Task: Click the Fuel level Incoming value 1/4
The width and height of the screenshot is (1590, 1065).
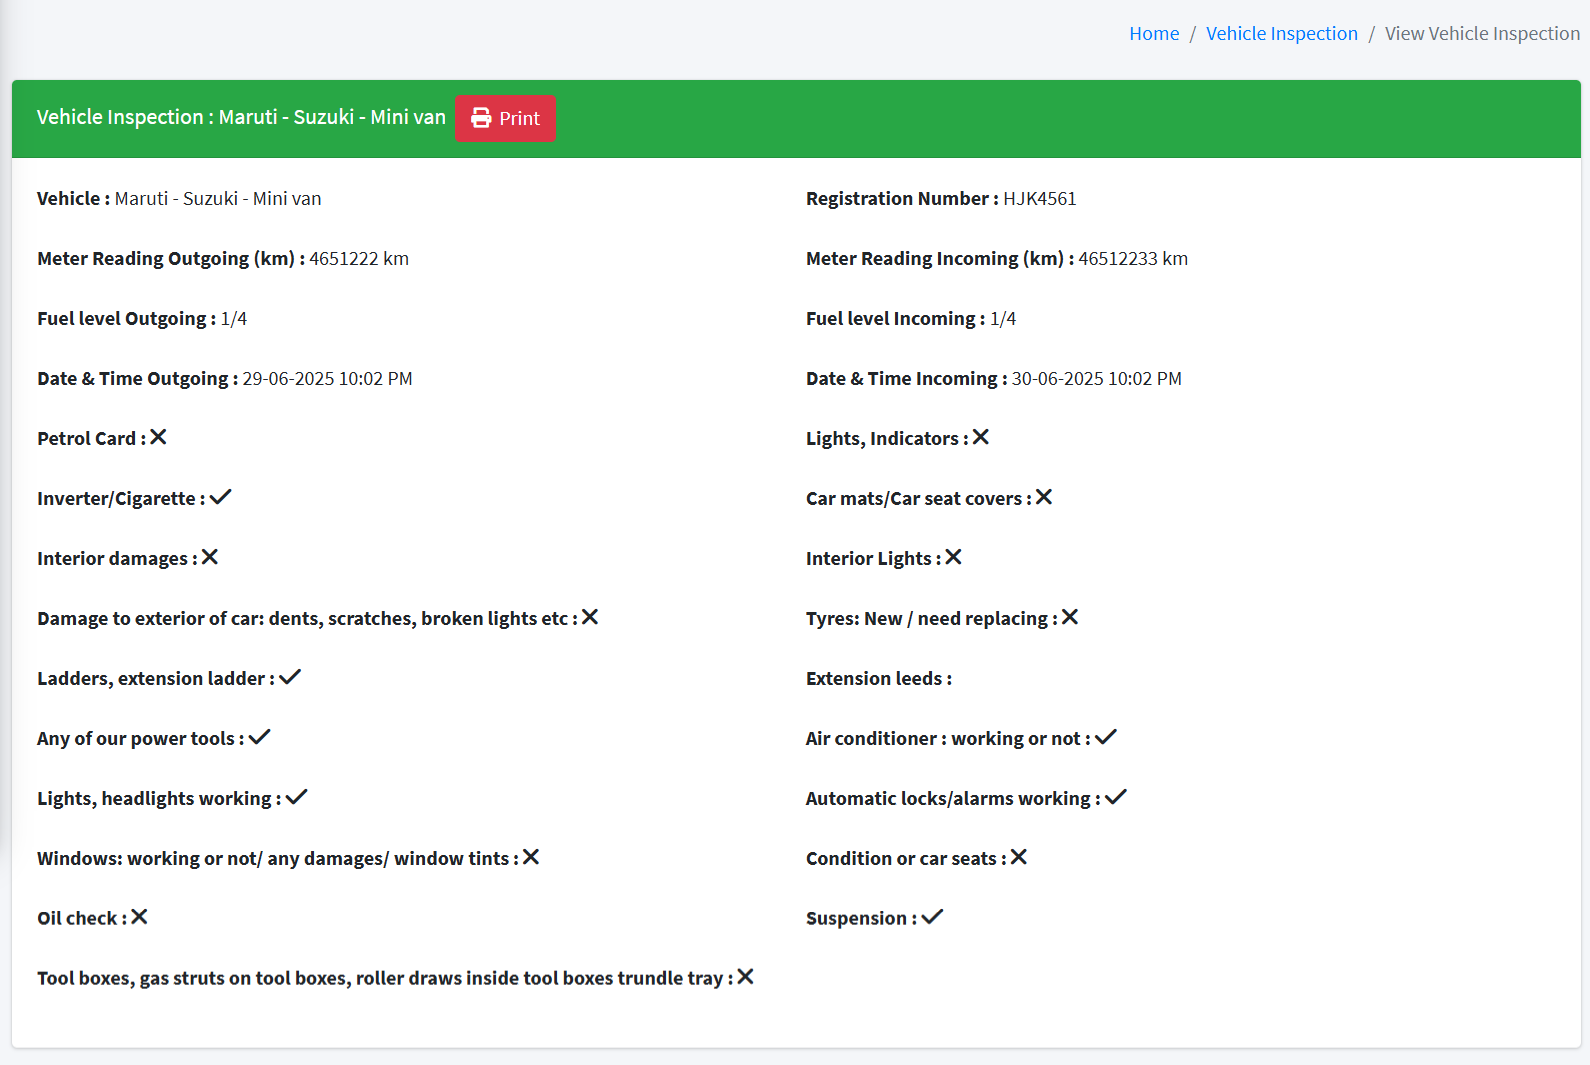Action: (x=1003, y=319)
